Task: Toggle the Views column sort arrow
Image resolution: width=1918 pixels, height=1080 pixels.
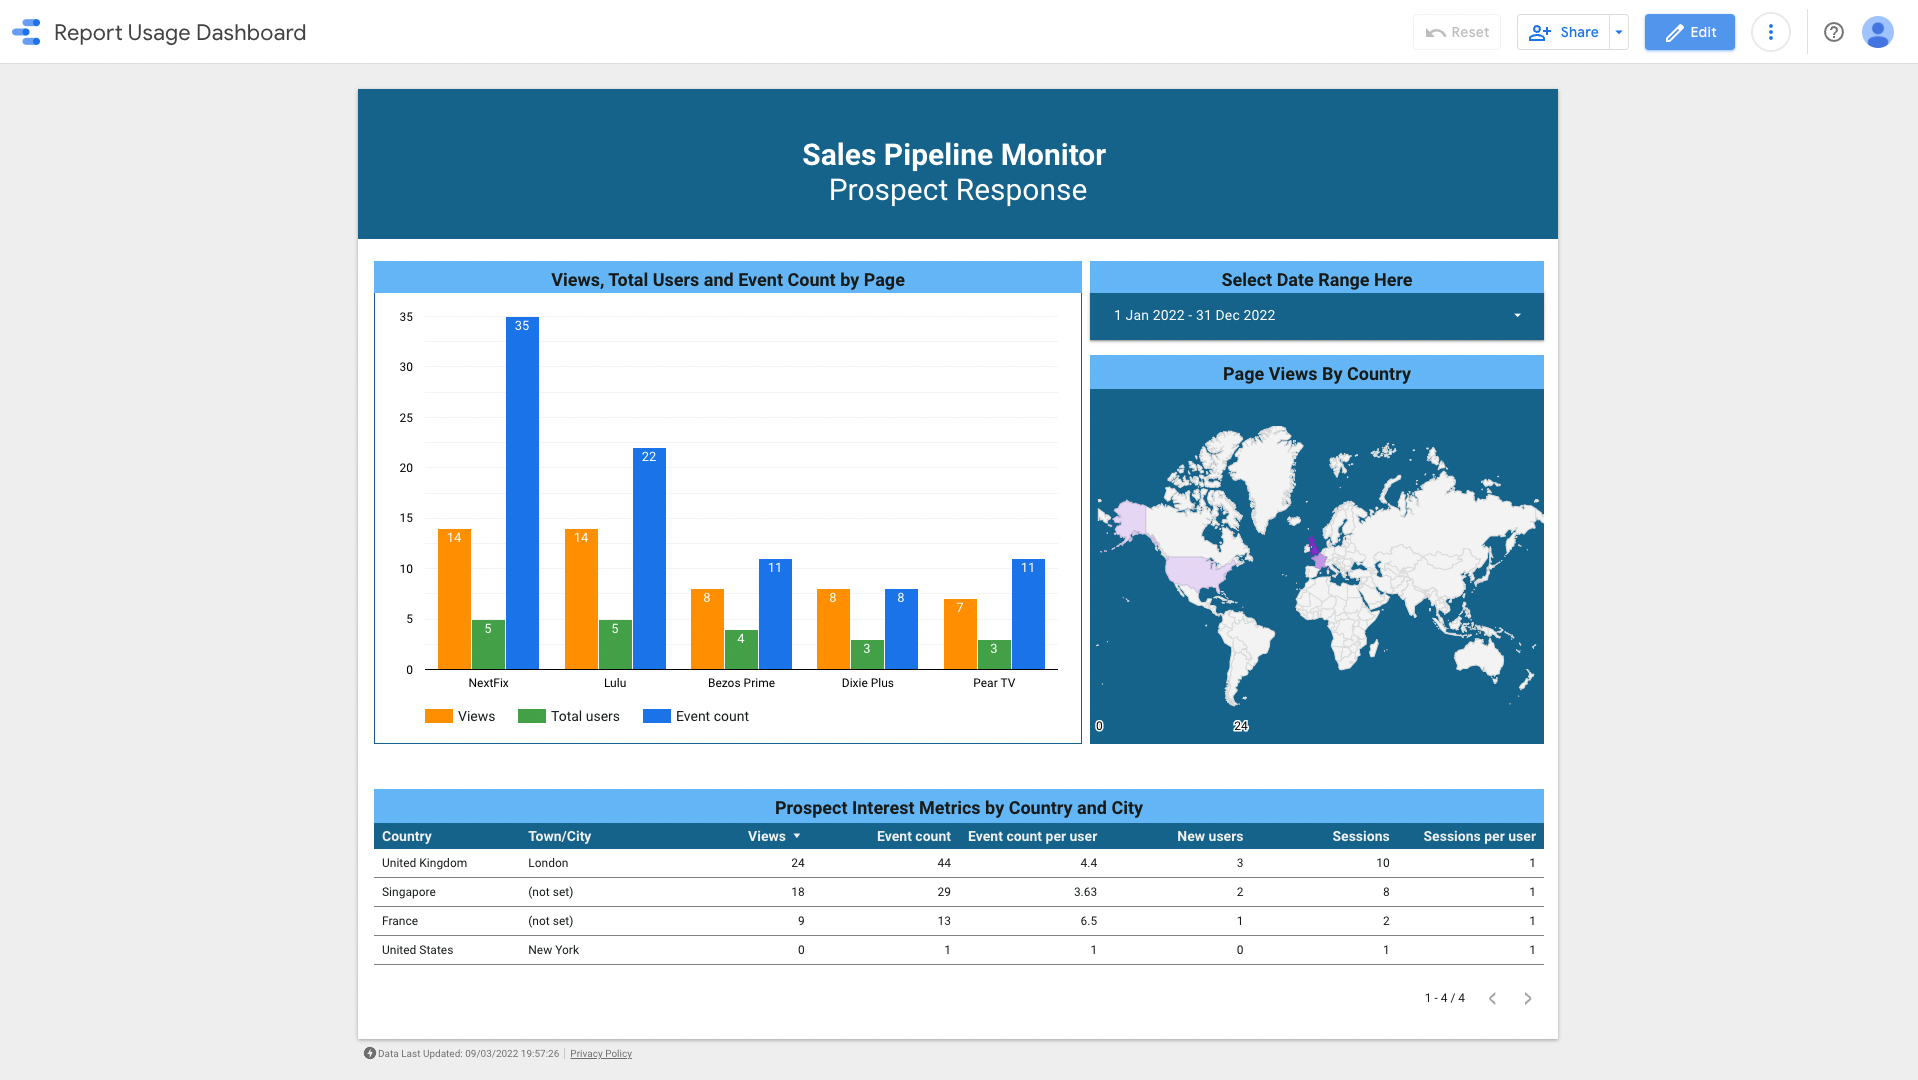Action: pyautogui.click(x=797, y=836)
